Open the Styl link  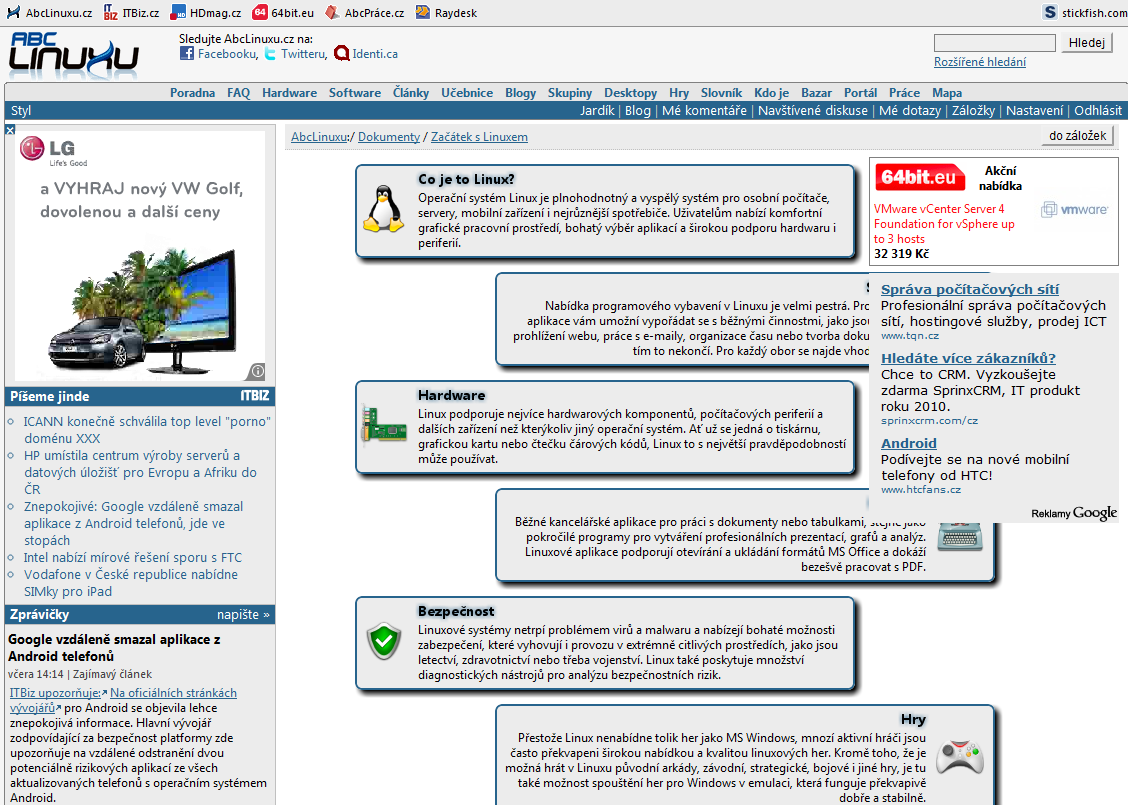pyautogui.click(x=21, y=110)
